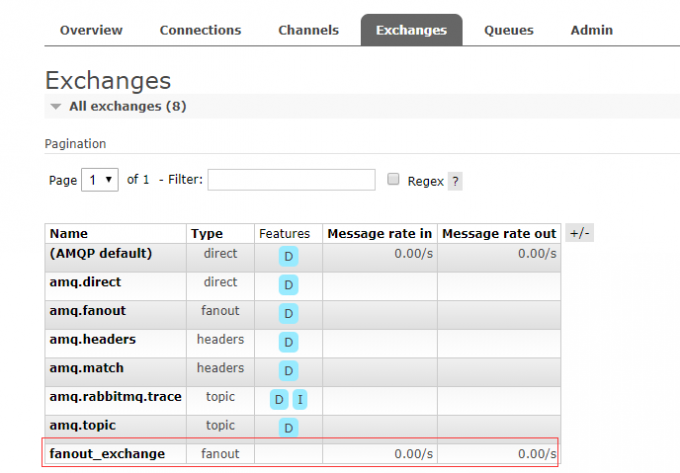Sort by Message rate in column header
The image size is (680, 473).
point(379,234)
